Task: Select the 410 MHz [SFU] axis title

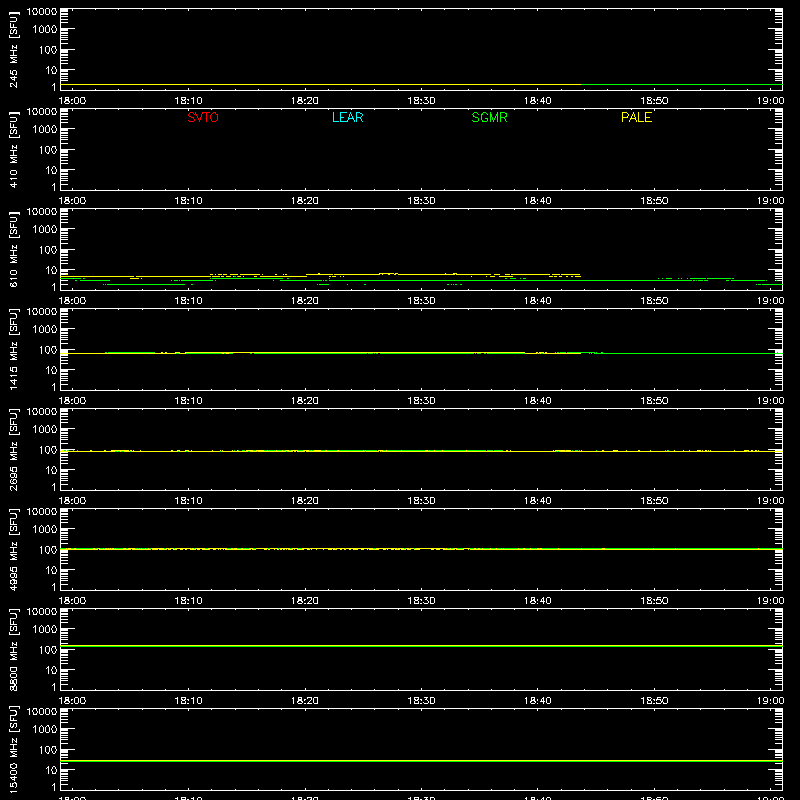Action: point(14,149)
